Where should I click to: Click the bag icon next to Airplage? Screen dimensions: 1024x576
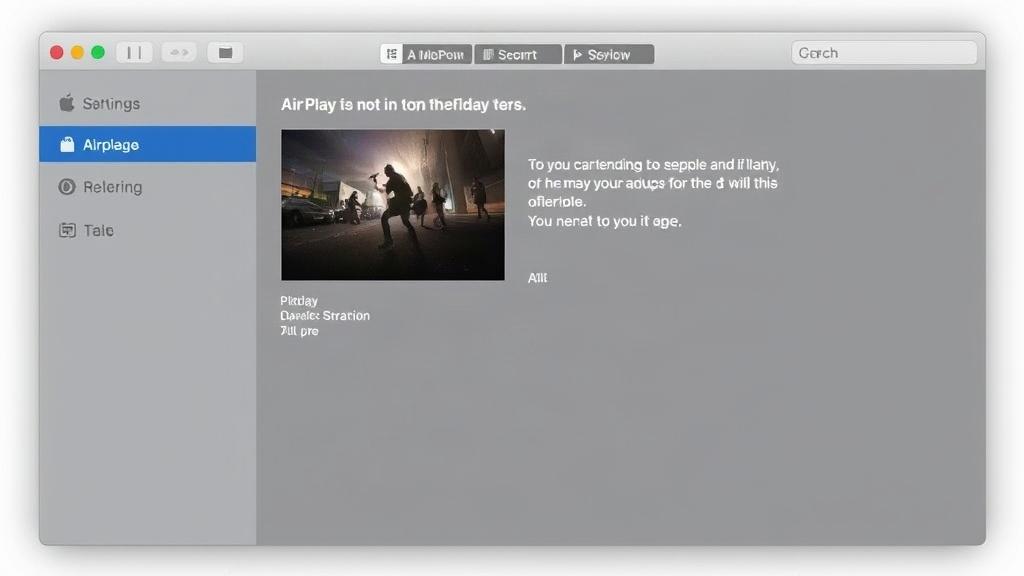(x=67, y=144)
